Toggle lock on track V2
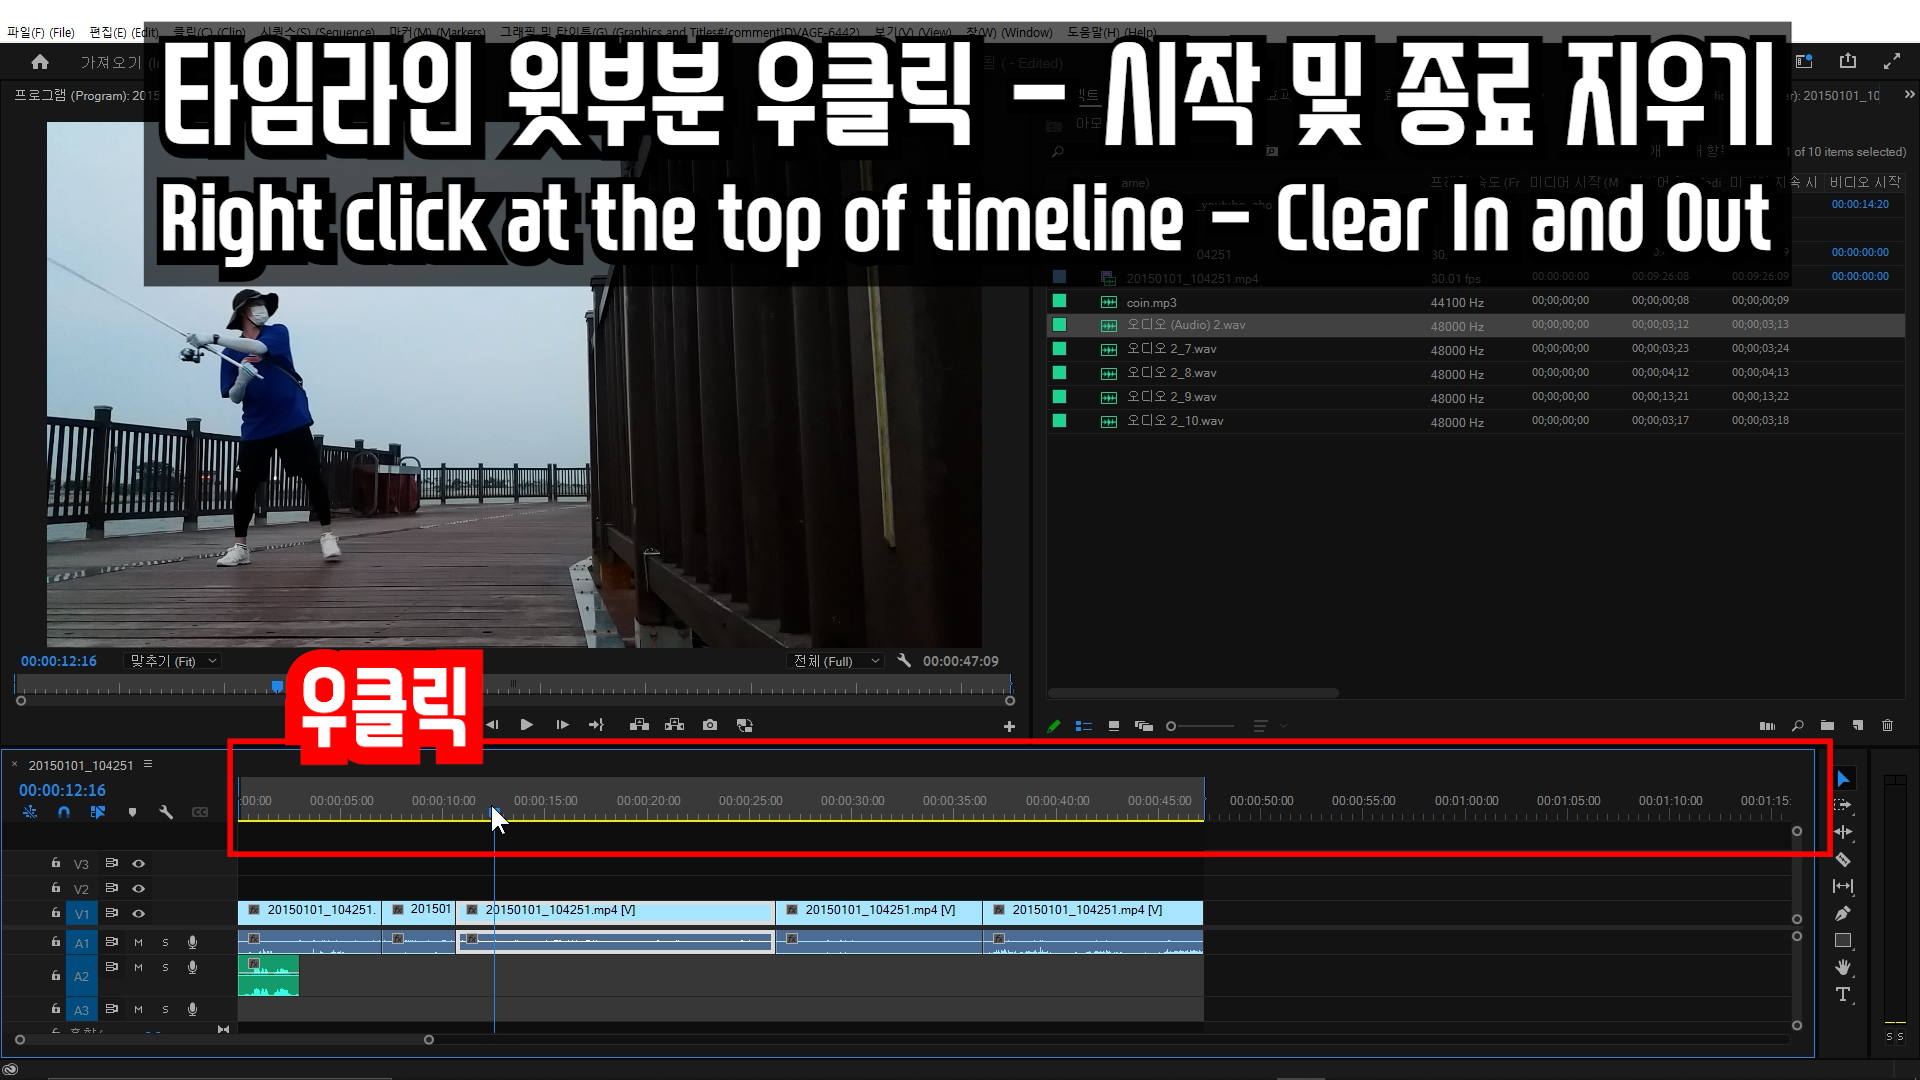This screenshot has height=1080, width=1920. (x=56, y=887)
